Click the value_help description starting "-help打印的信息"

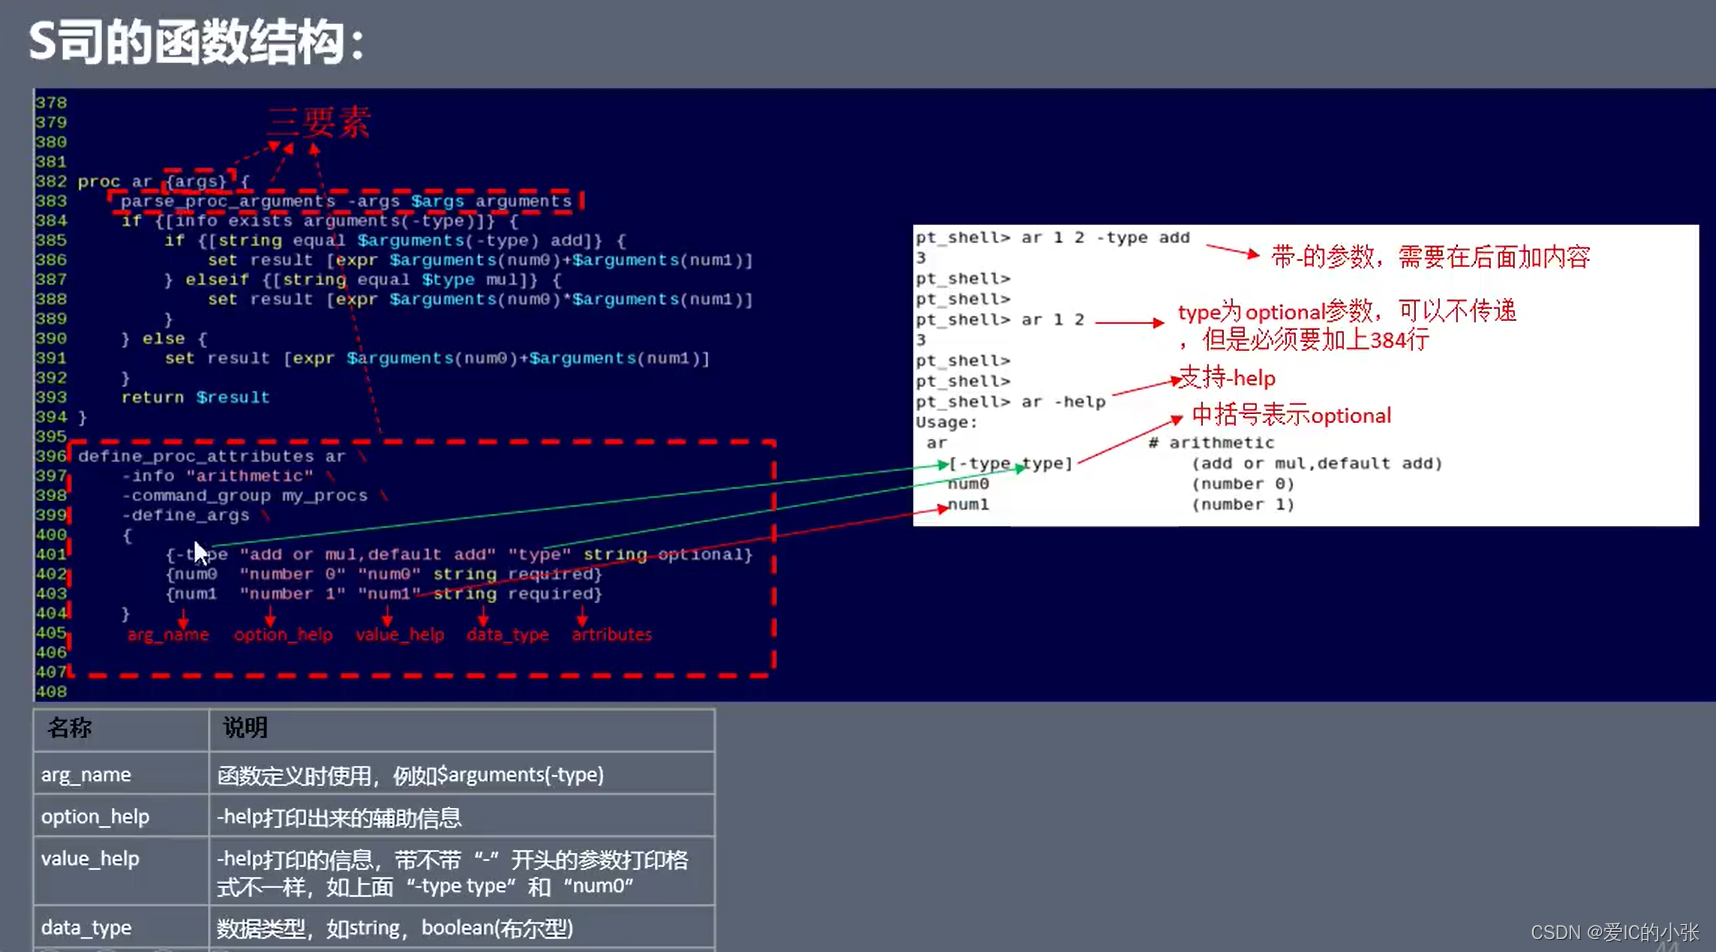(453, 873)
